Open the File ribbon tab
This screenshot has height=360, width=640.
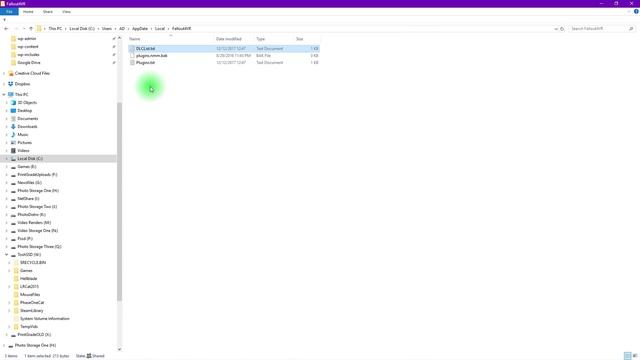pyautogui.click(x=9, y=12)
